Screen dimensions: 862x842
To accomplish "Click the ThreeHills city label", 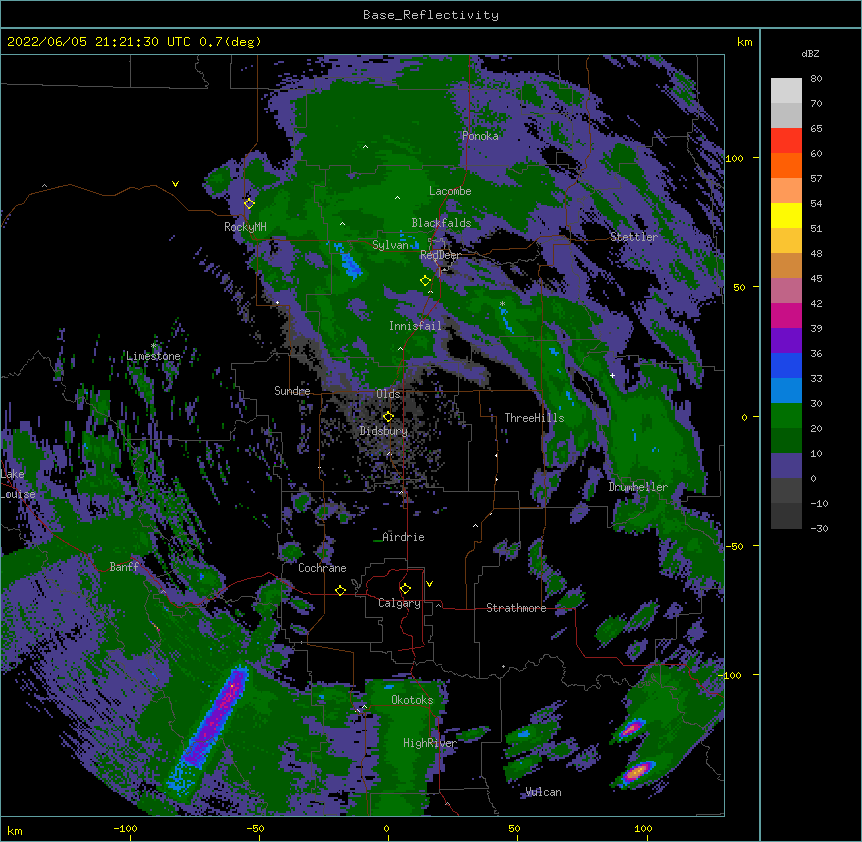I will click(x=534, y=418).
